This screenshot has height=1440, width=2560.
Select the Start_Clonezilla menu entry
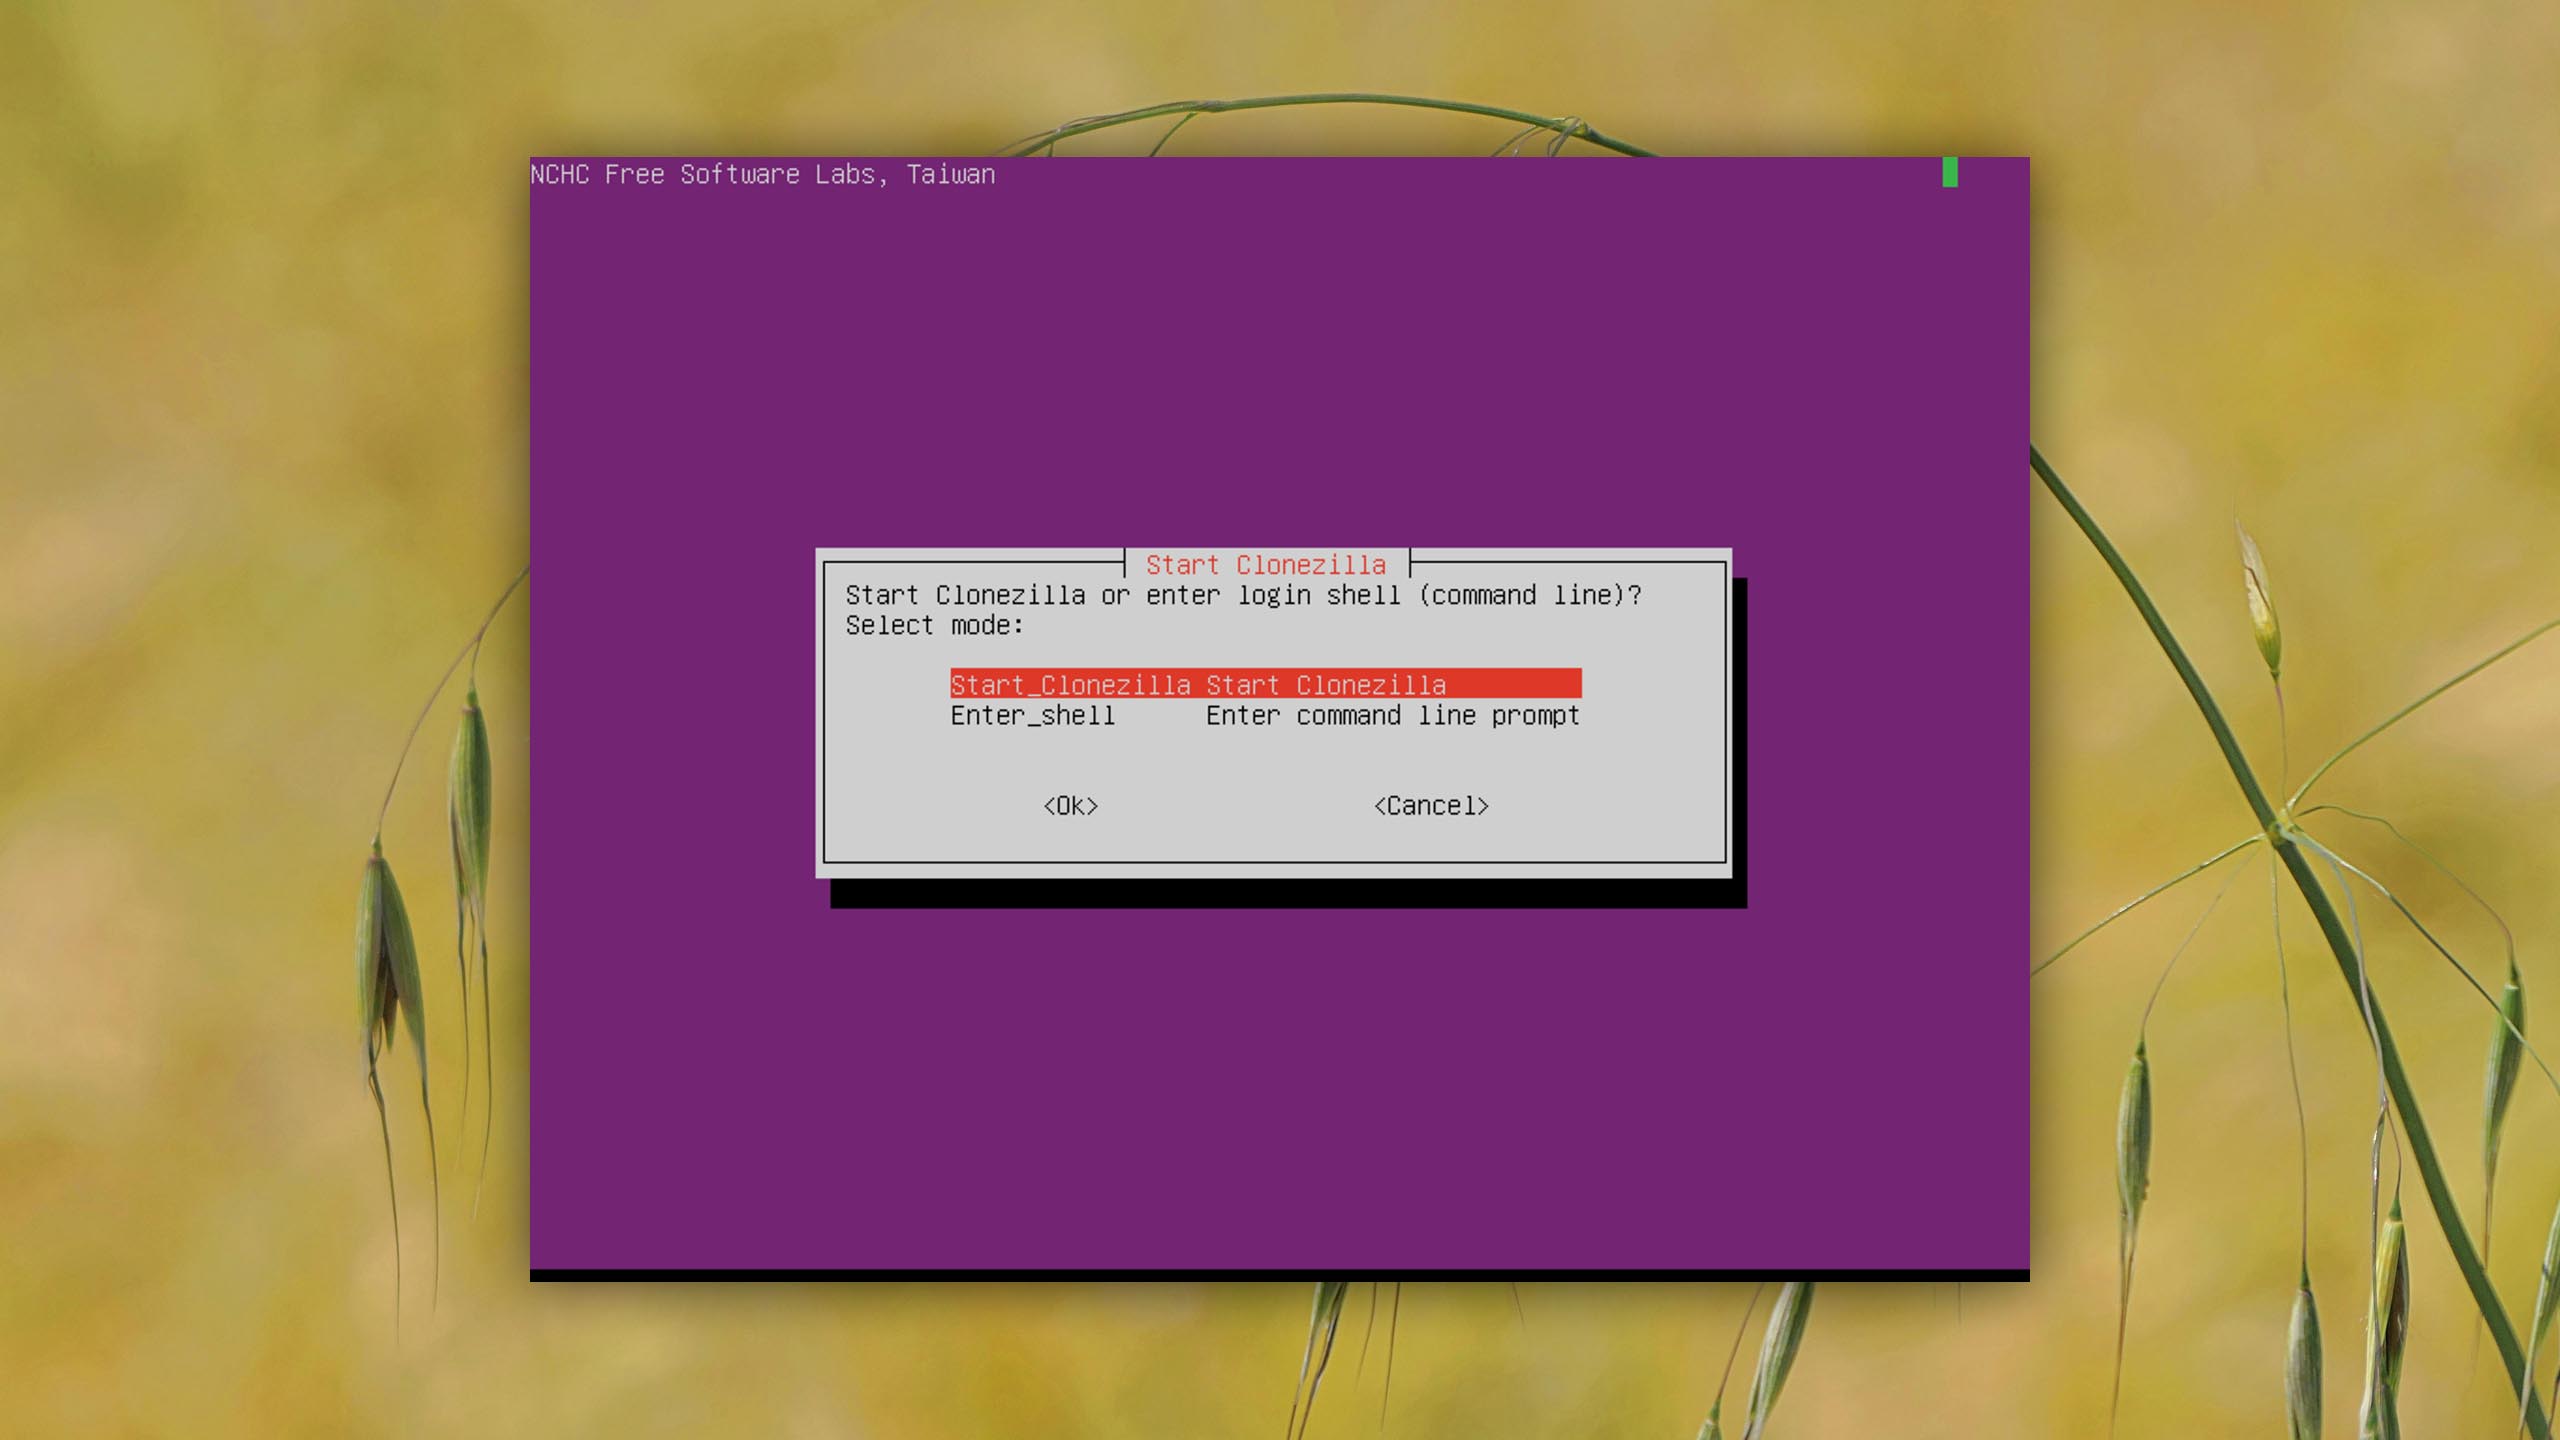point(1265,684)
